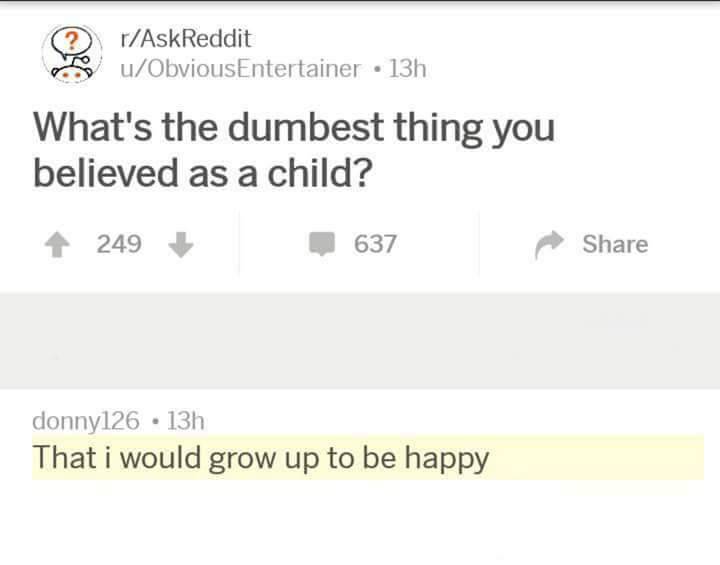
Task: Open u/ObviousEntertainer's profile
Action: (x=238, y=69)
